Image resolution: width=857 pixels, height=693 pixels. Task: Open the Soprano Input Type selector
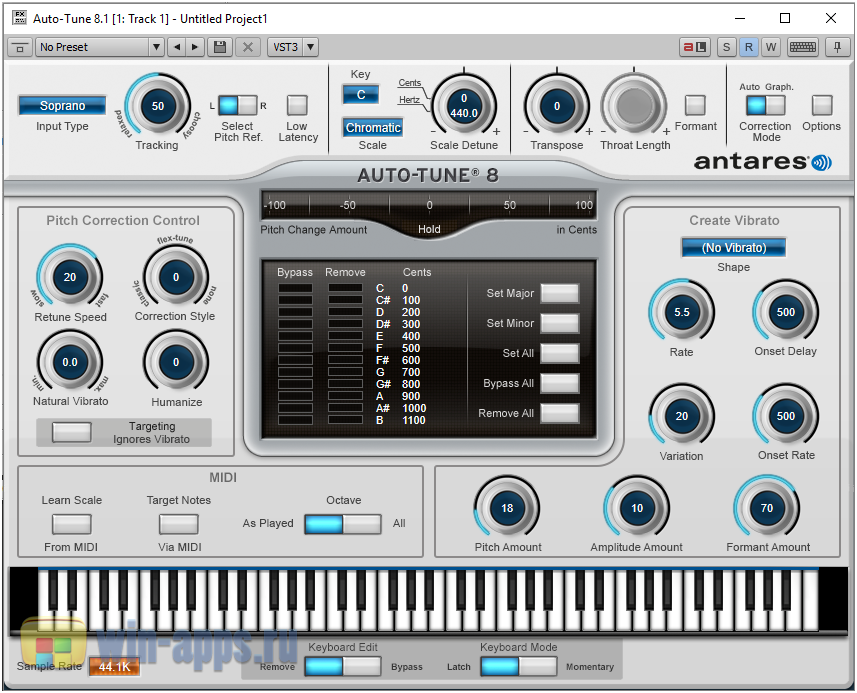(x=62, y=105)
